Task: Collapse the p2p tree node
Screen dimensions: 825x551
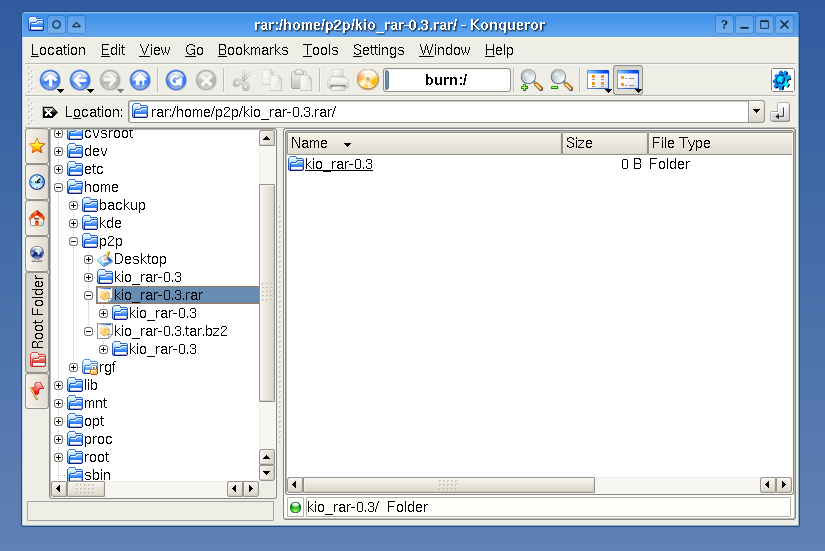Action: (74, 242)
